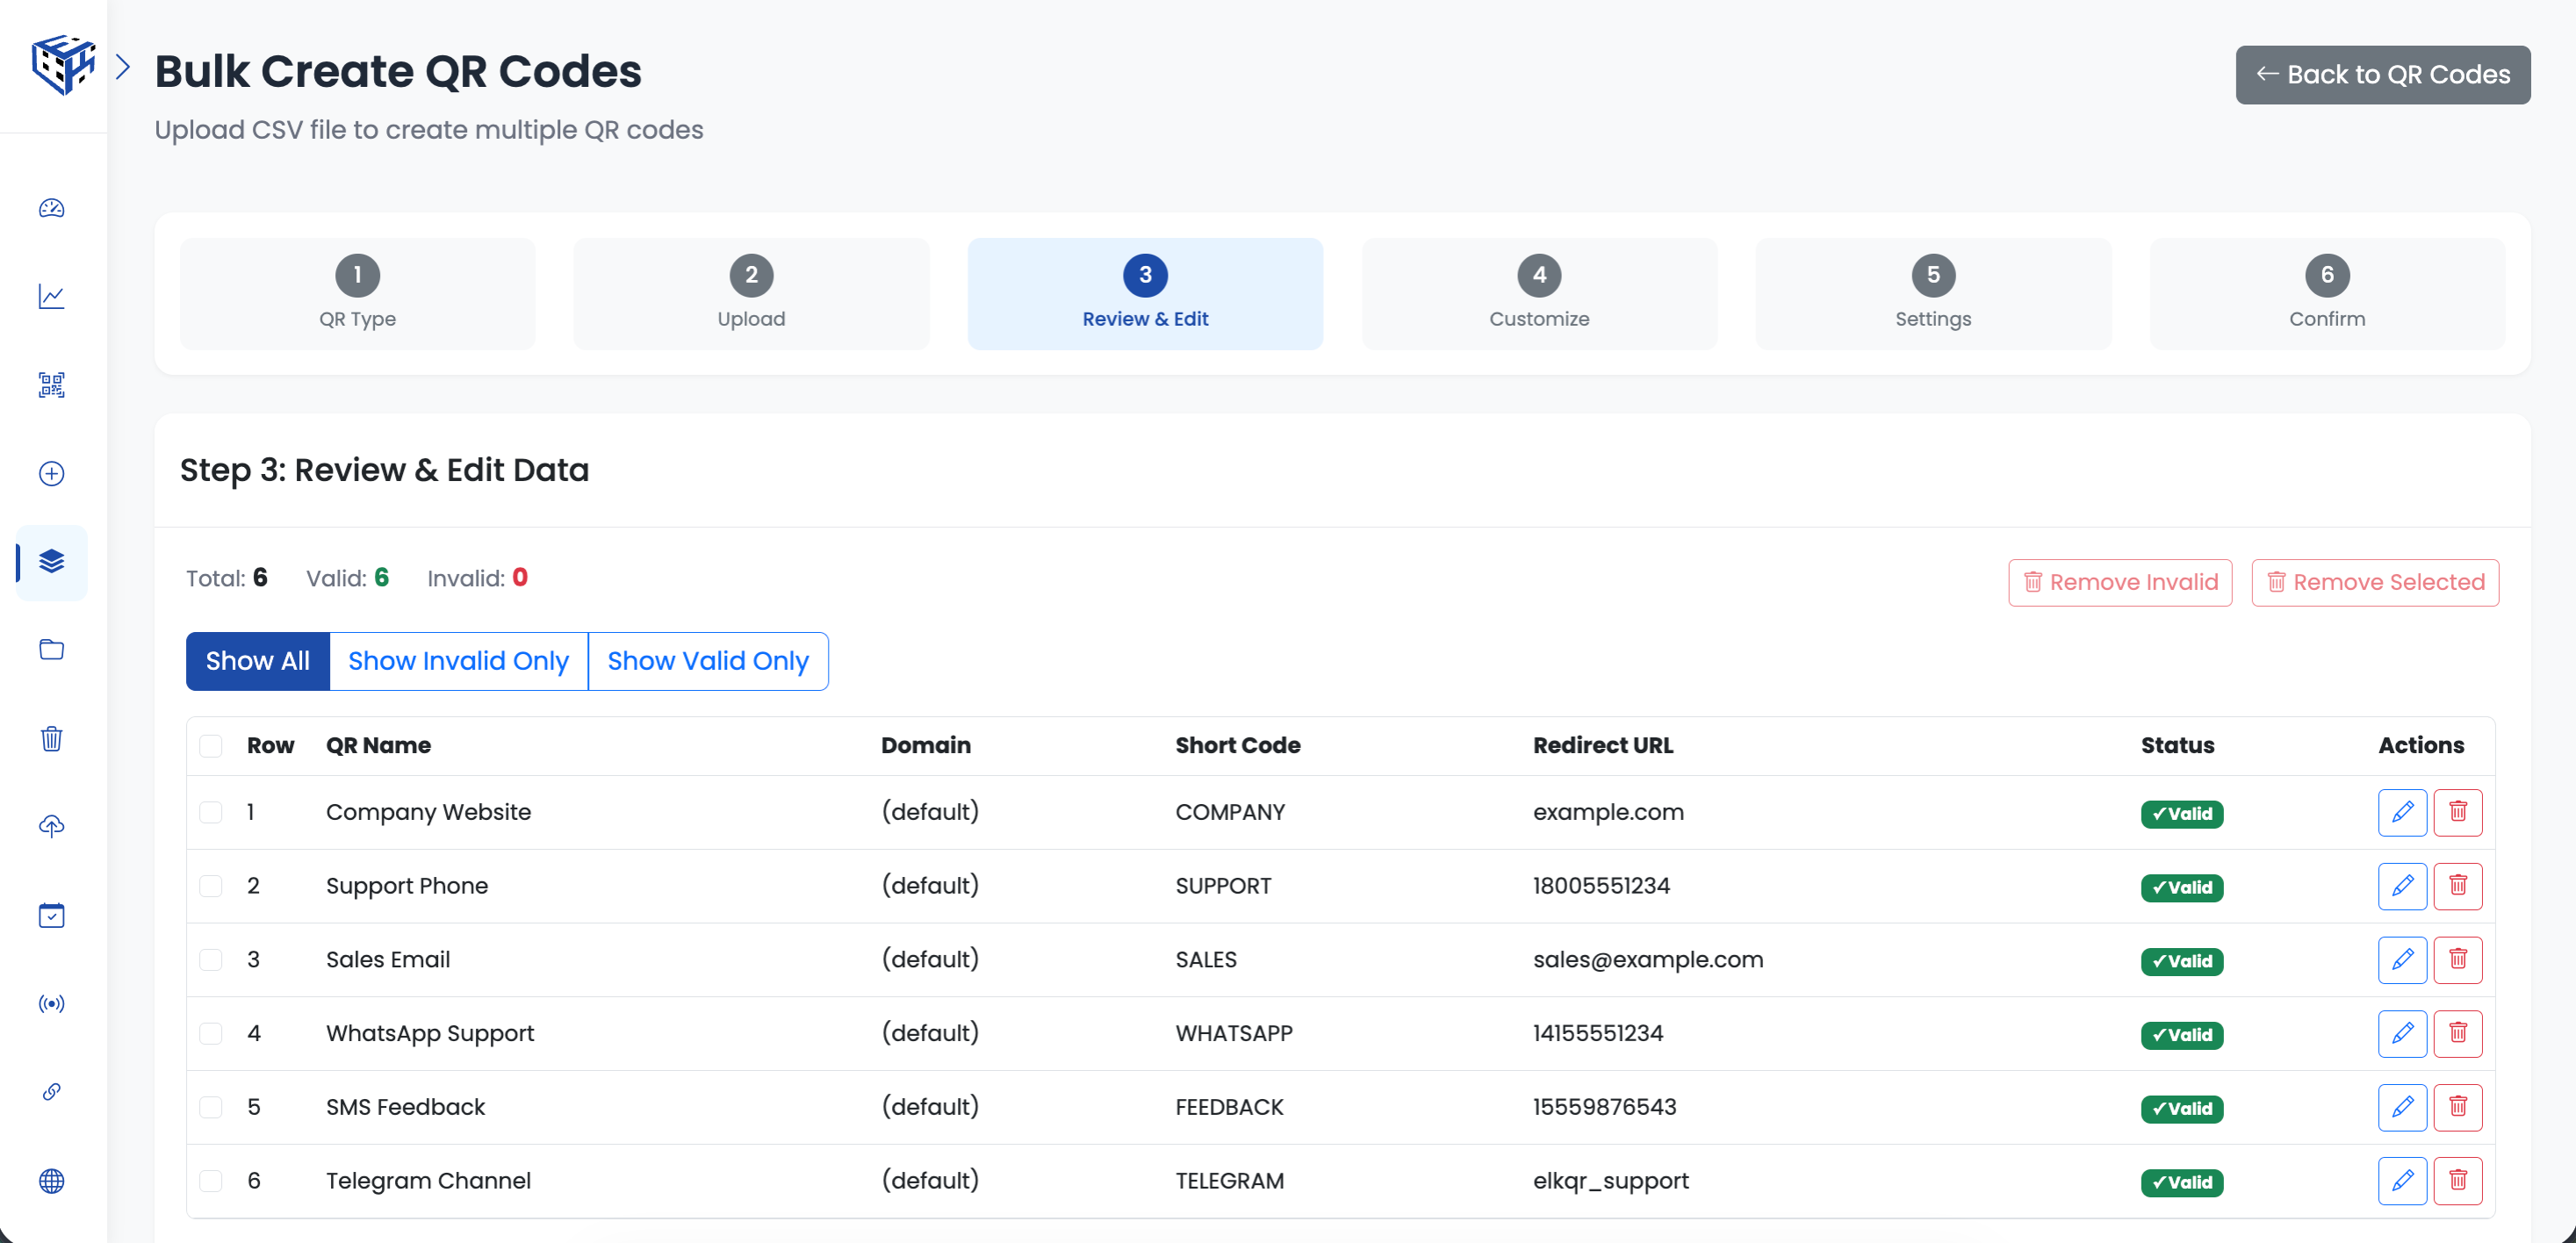Viewport: 2576px width, 1243px height.
Task: Click the cloud upload sidebar icon
Action: [52, 826]
